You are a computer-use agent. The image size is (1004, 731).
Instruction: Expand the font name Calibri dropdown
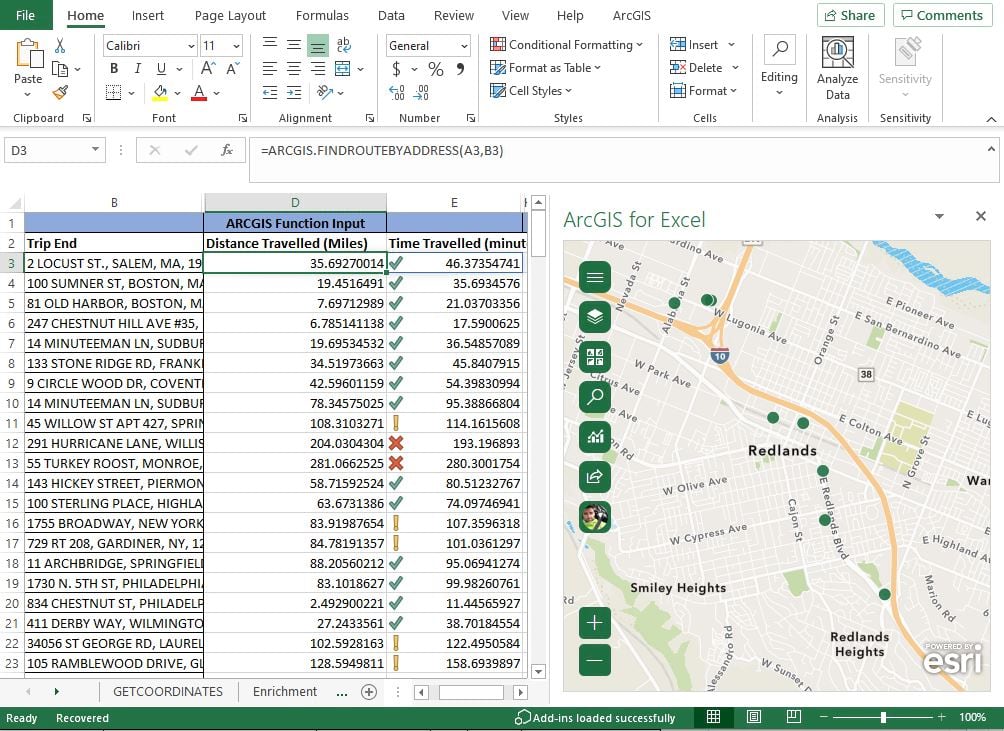click(x=190, y=46)
